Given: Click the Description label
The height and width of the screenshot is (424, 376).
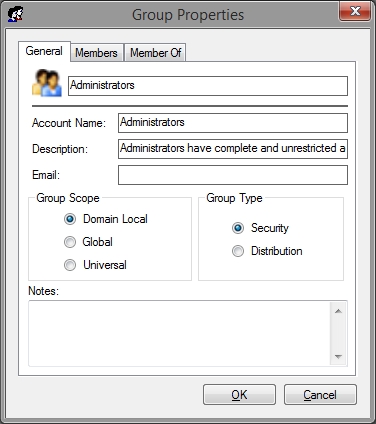Looking at the screenshot, I should click(60, 149).
